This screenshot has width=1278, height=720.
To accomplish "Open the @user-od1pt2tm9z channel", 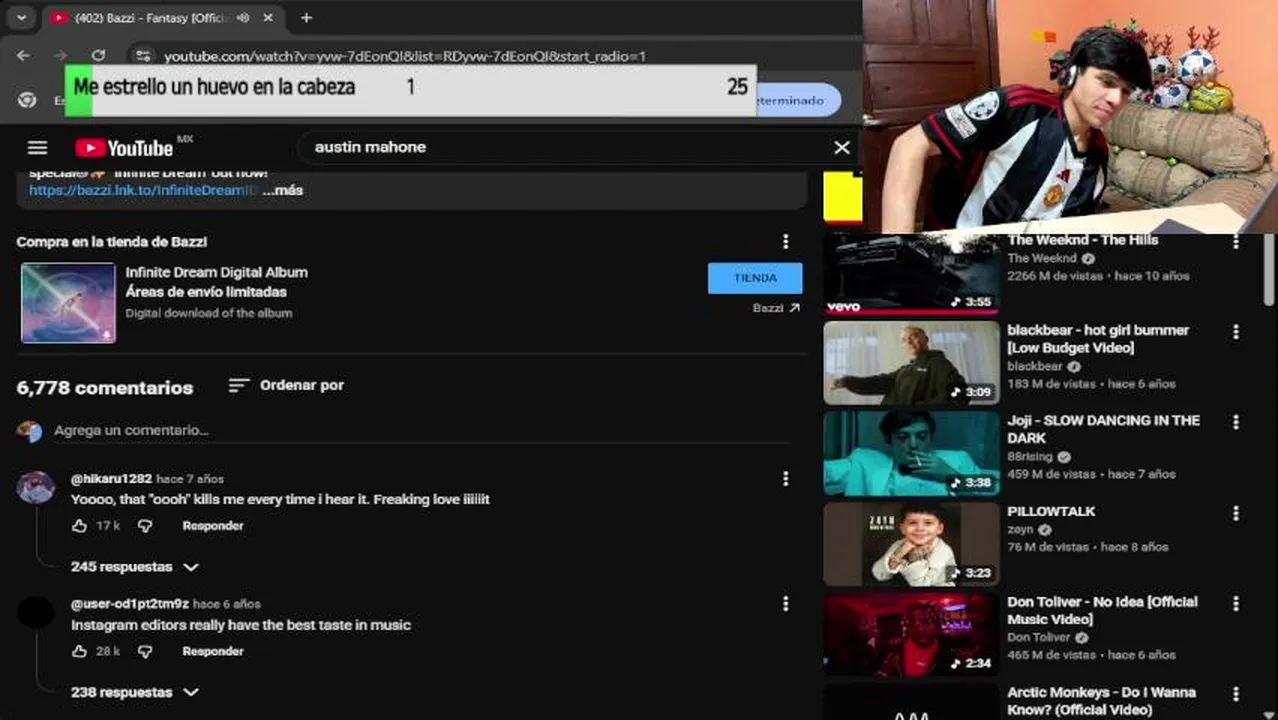I will coord(130,604).
